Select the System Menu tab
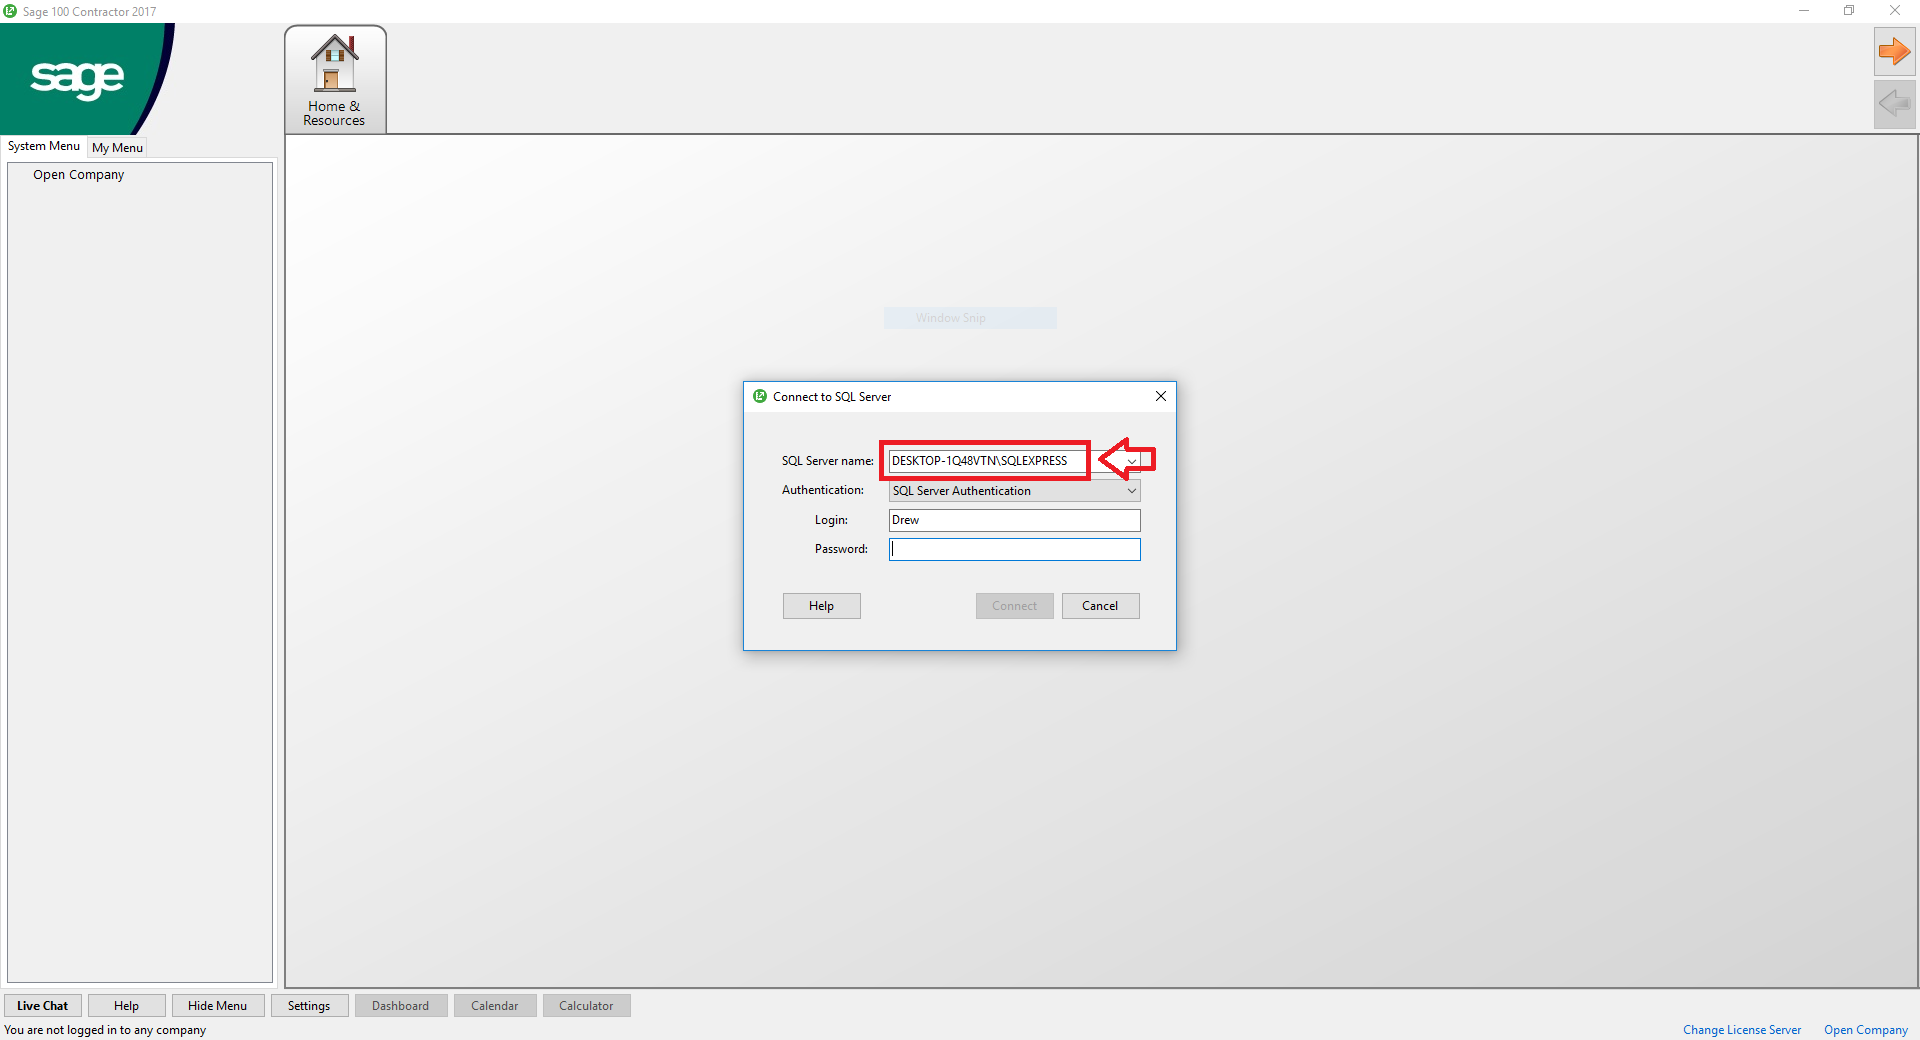 coord(44,146)
